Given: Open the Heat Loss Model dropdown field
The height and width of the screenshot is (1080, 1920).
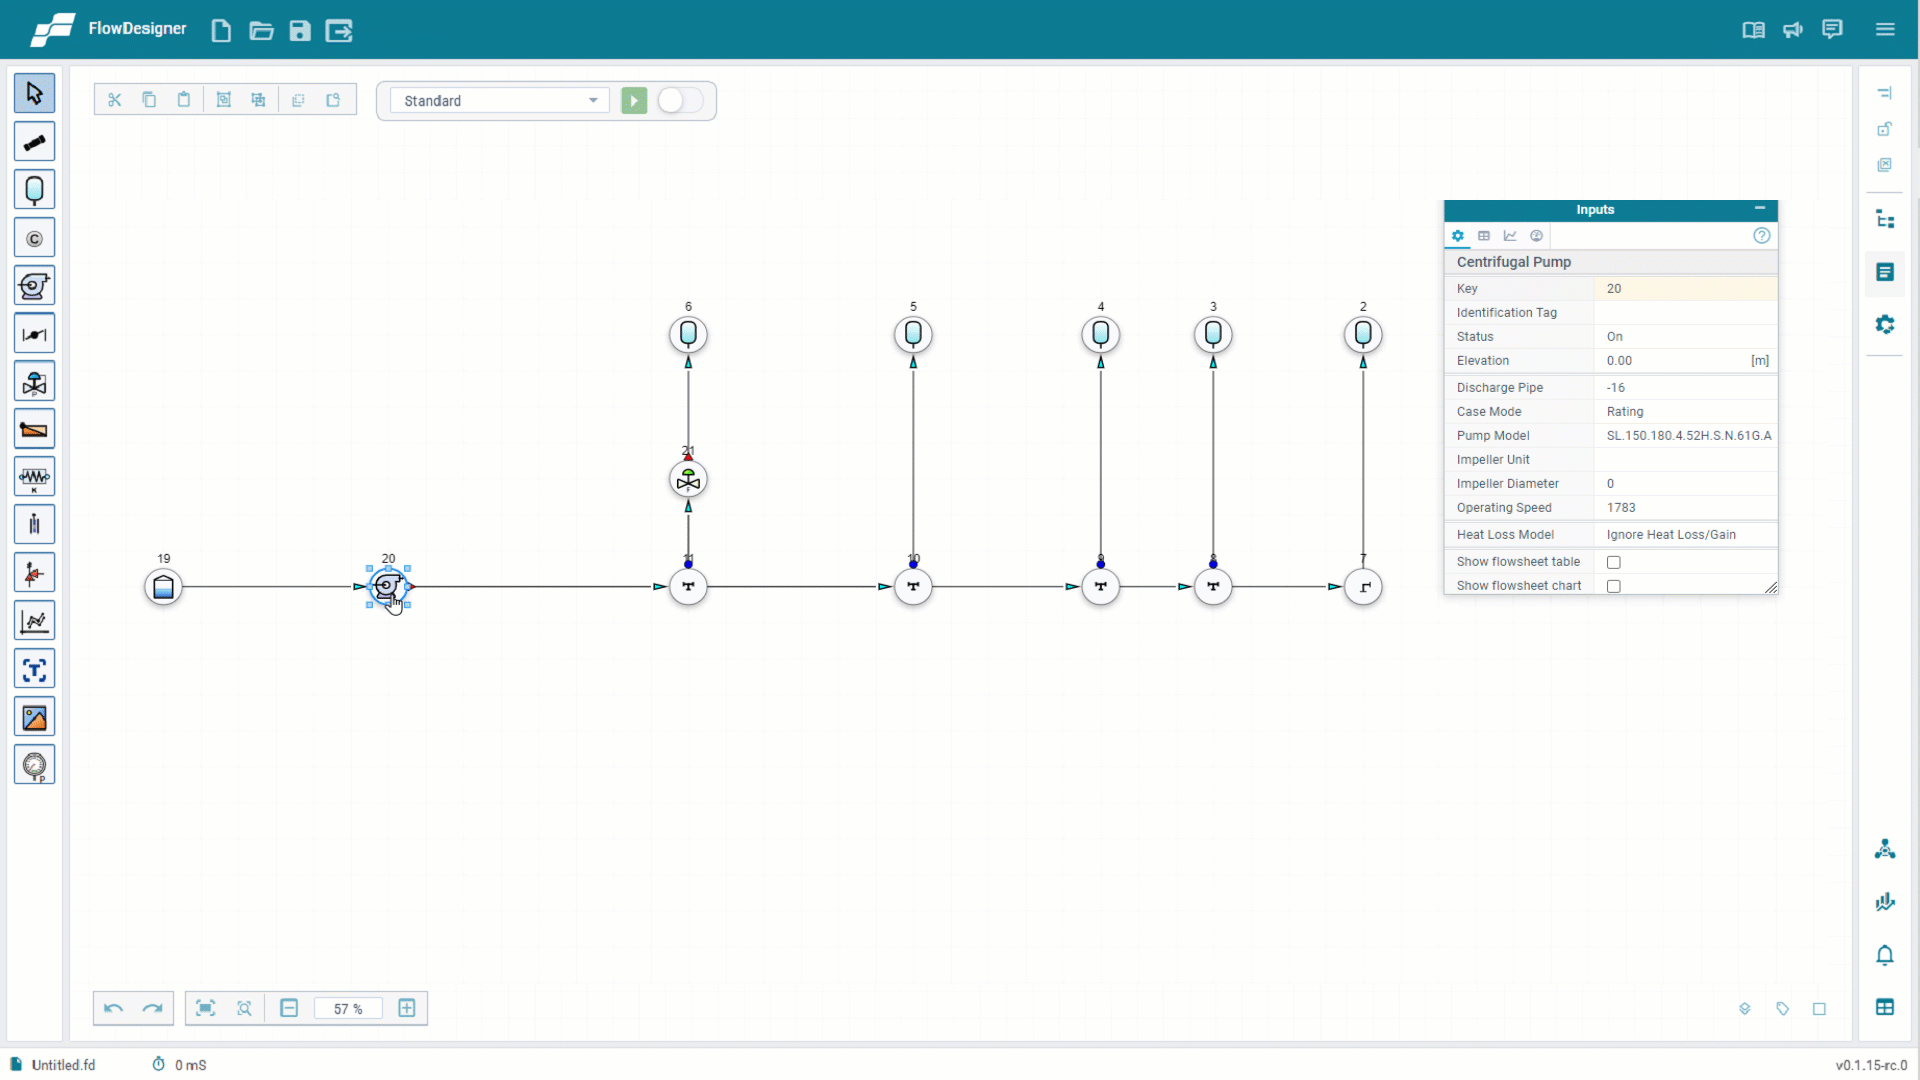Looking at the screenshot, I should click(x=1685, y=535).
